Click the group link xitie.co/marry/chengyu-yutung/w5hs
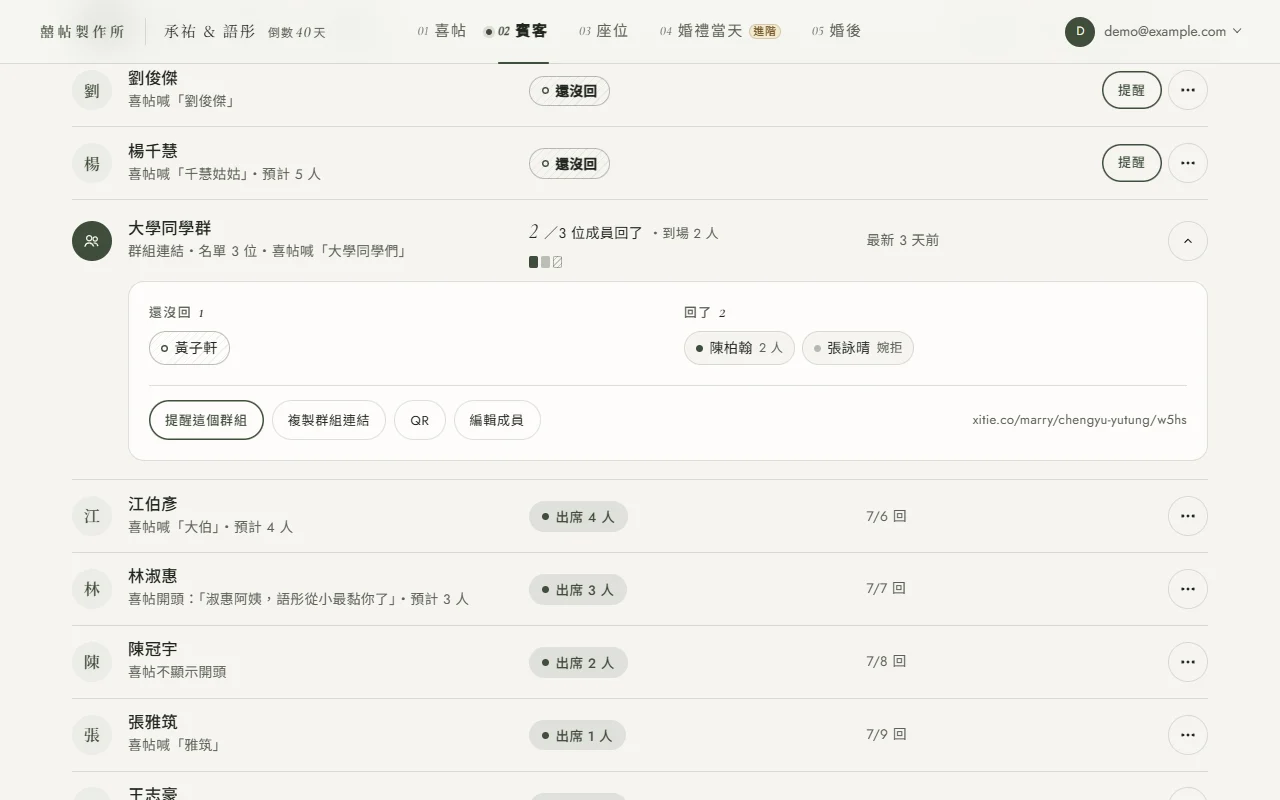The height and width of the screenshot is (800, 1280). [x=1079, y=420]
